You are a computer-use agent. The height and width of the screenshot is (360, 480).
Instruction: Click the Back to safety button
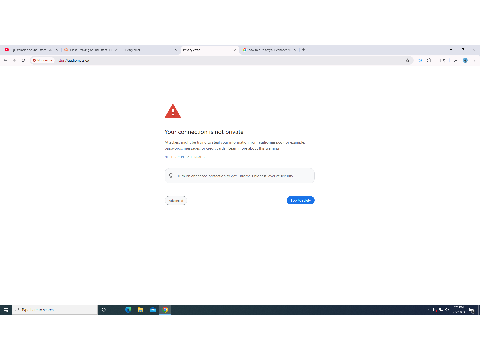[x=300, y=200]
